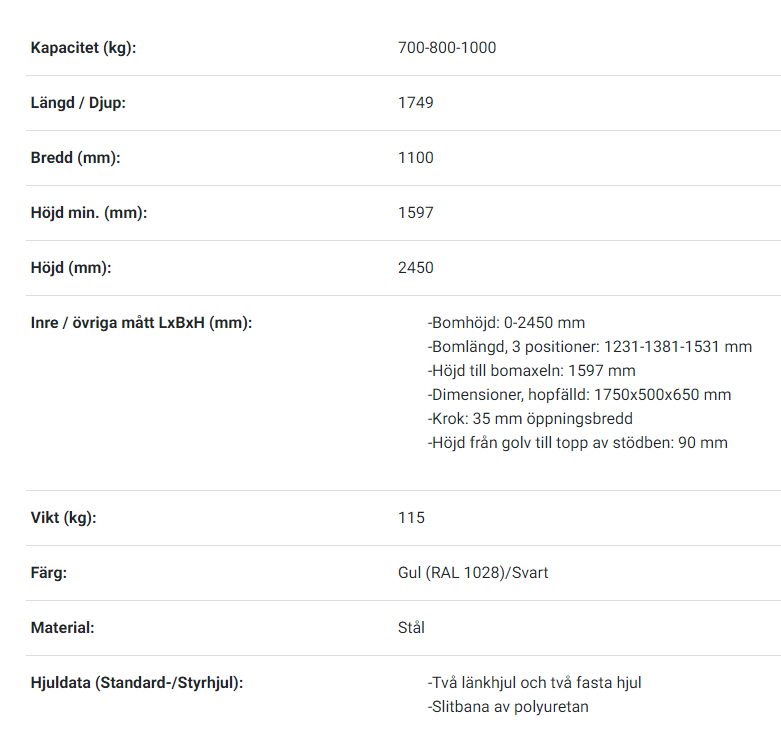781x747 pixels.
Task: Click the Slitbana av polyuretan line
Action: click(x=508, y=707)
